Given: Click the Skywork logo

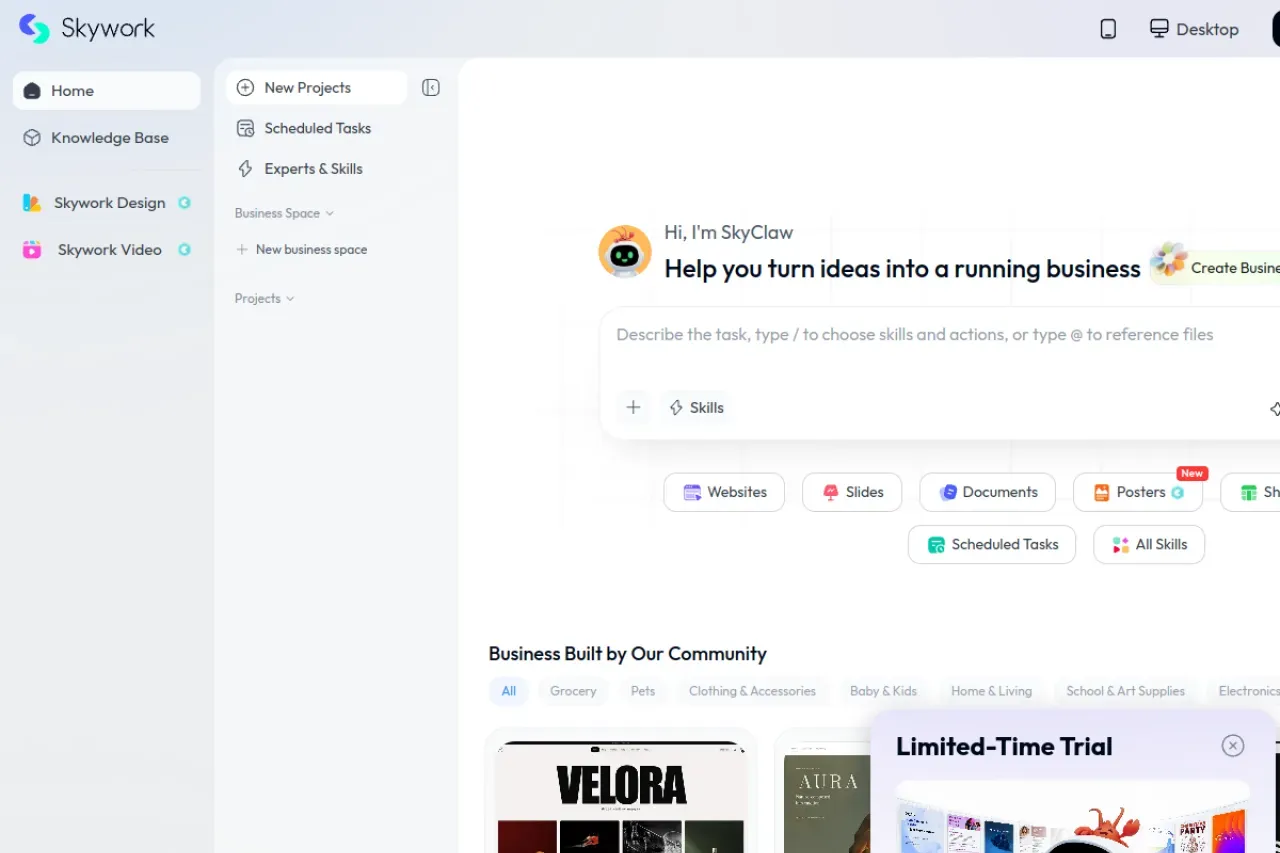Looking at the screenshot, I should (x=87, y=29).
